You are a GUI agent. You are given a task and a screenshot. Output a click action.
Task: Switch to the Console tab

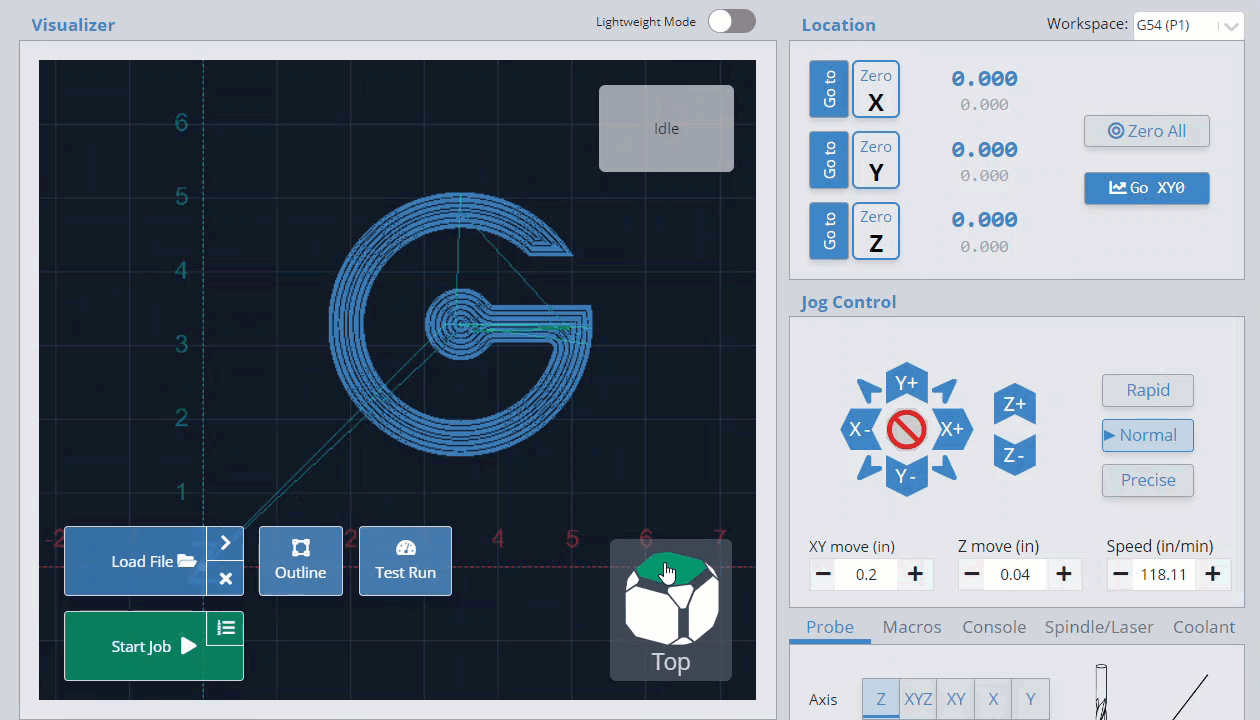pyautogui.click(x=994, y=627)
